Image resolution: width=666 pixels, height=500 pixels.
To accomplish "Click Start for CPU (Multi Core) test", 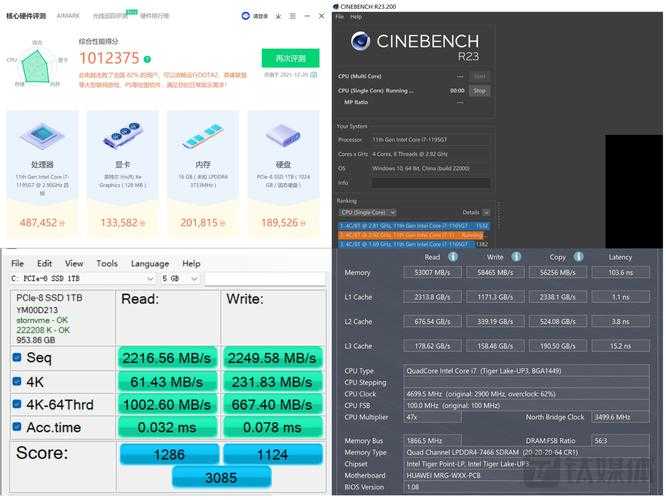I will pyautogui.click(x=480, y=76).
